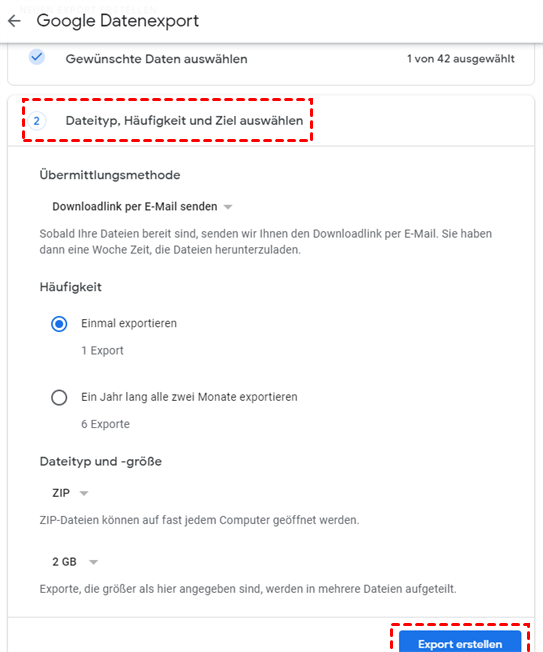
Task: Click the blue checkmark step icon
Action: [37, 57]
